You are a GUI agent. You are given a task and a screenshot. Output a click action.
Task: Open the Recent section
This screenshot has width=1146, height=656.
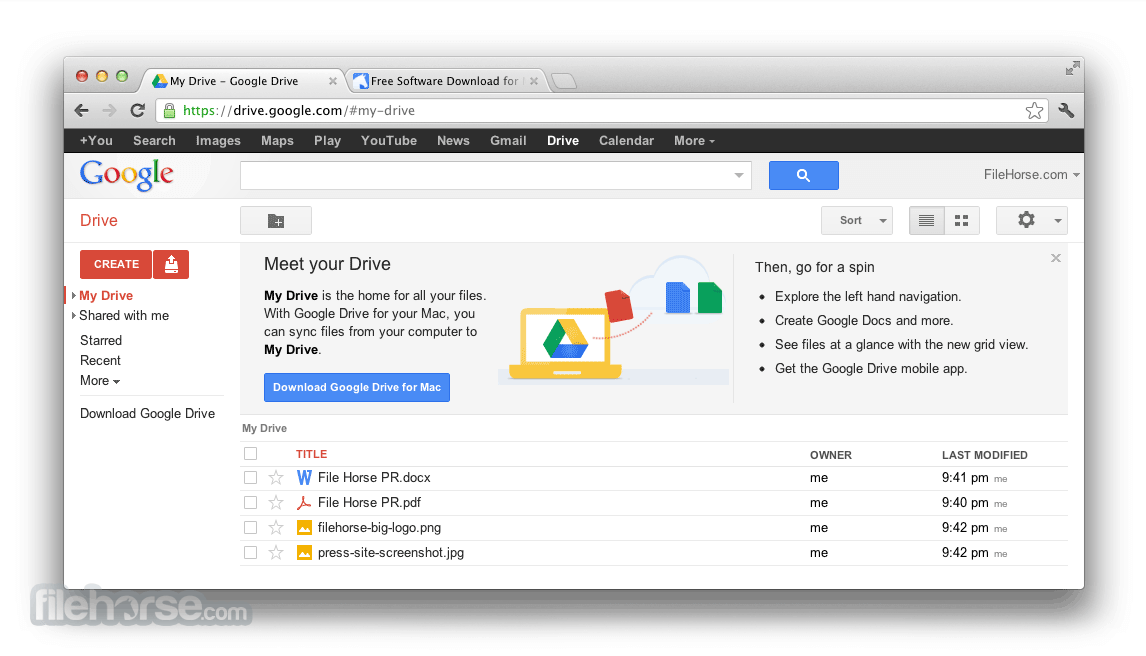click(100, 361)
